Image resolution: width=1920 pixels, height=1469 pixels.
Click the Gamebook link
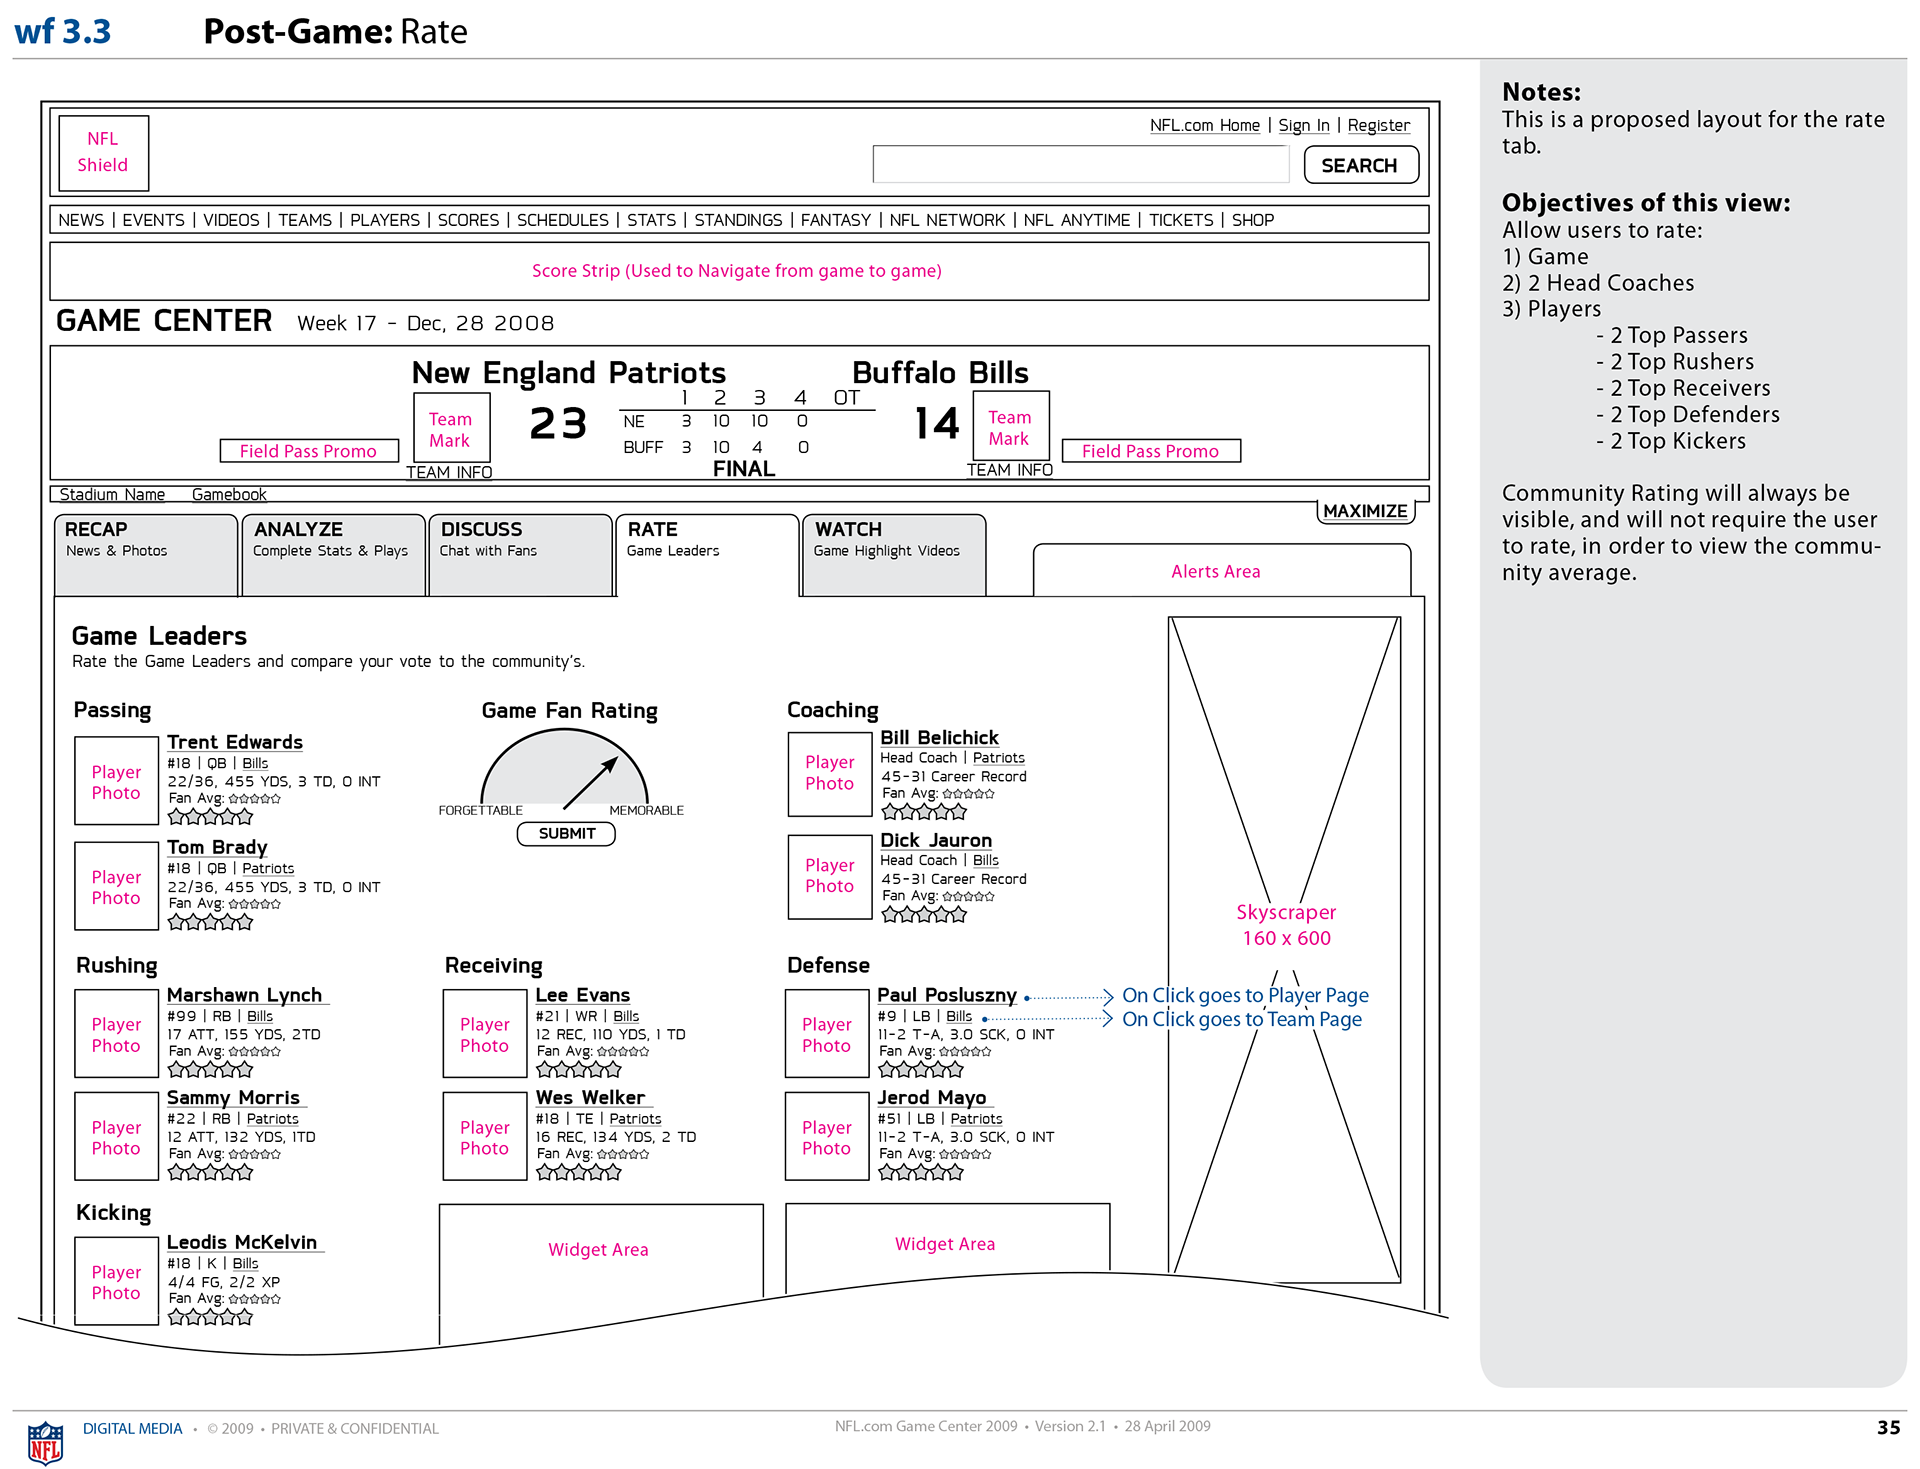(x=229, y=494)
